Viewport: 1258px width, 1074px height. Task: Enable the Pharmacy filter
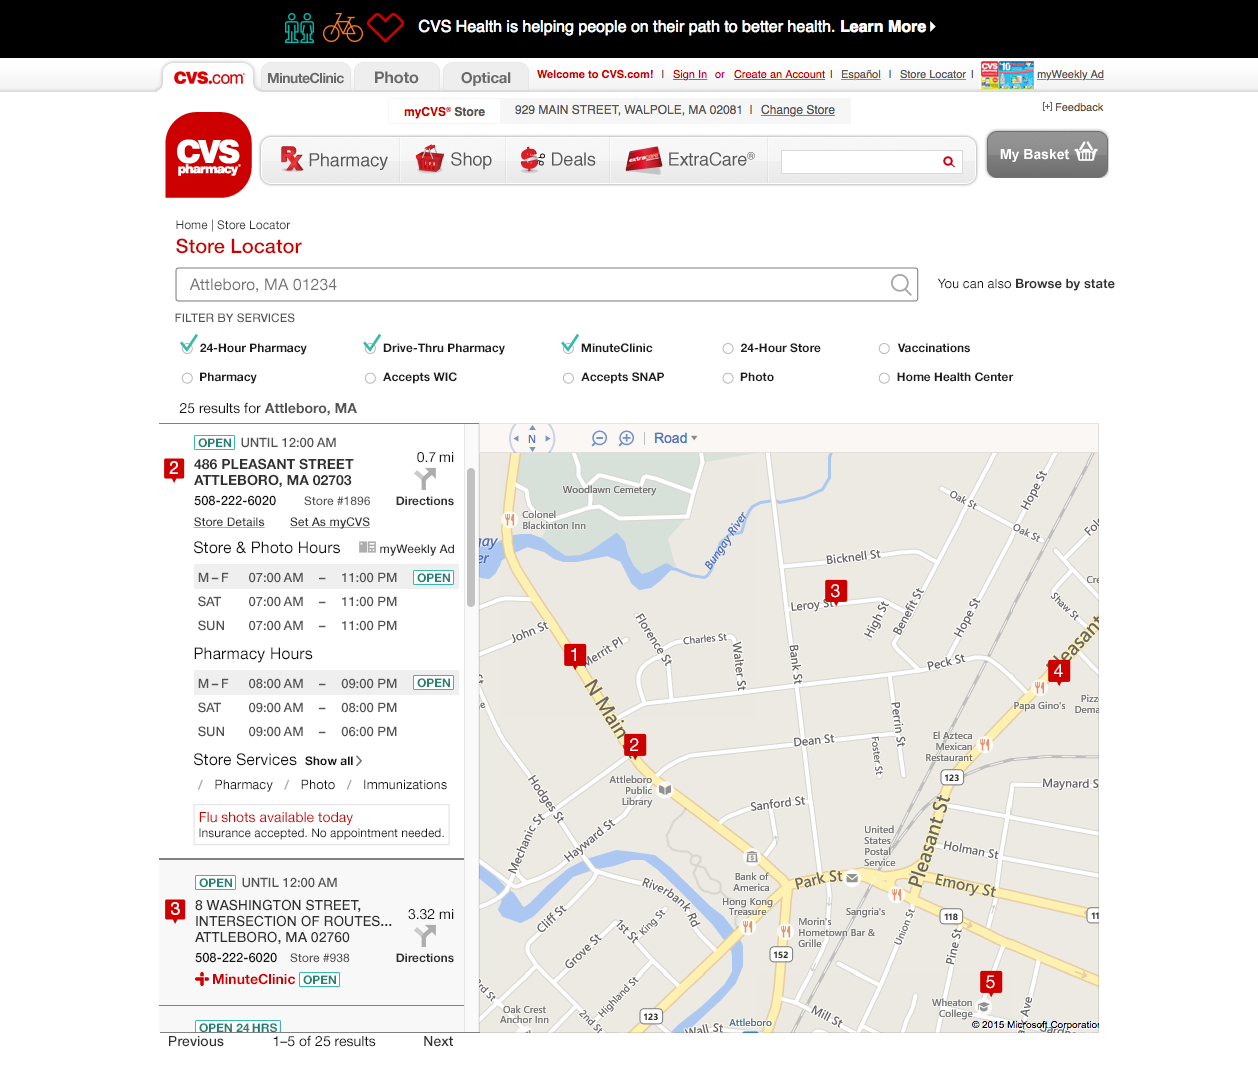(187, 378)
